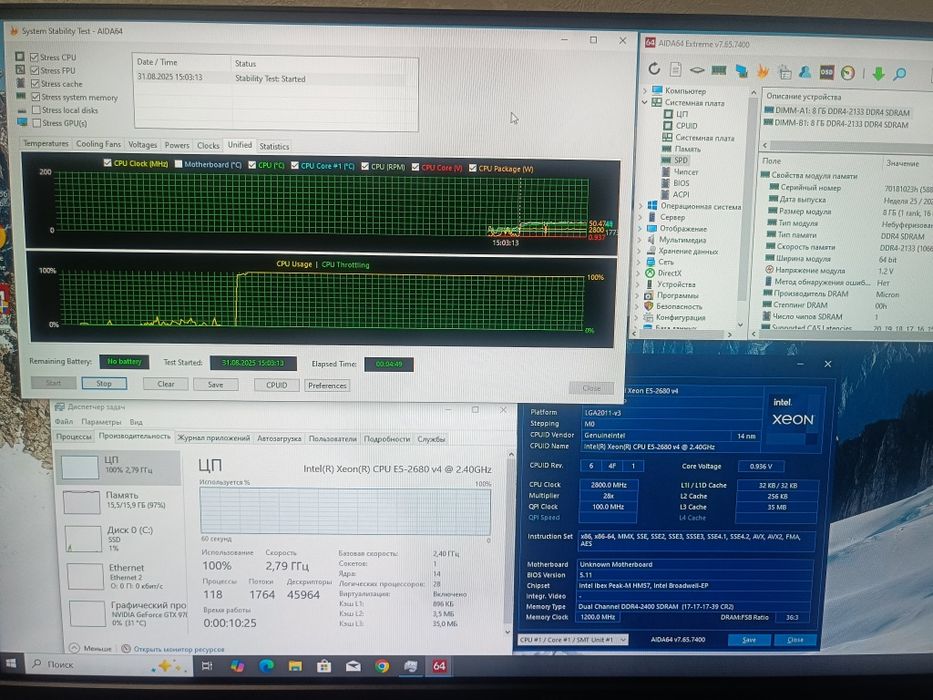933x700 pixels.
Task: Check Motherboard (°C) graph checkbox
Action: pyautogui.click(x=178, y=164)
